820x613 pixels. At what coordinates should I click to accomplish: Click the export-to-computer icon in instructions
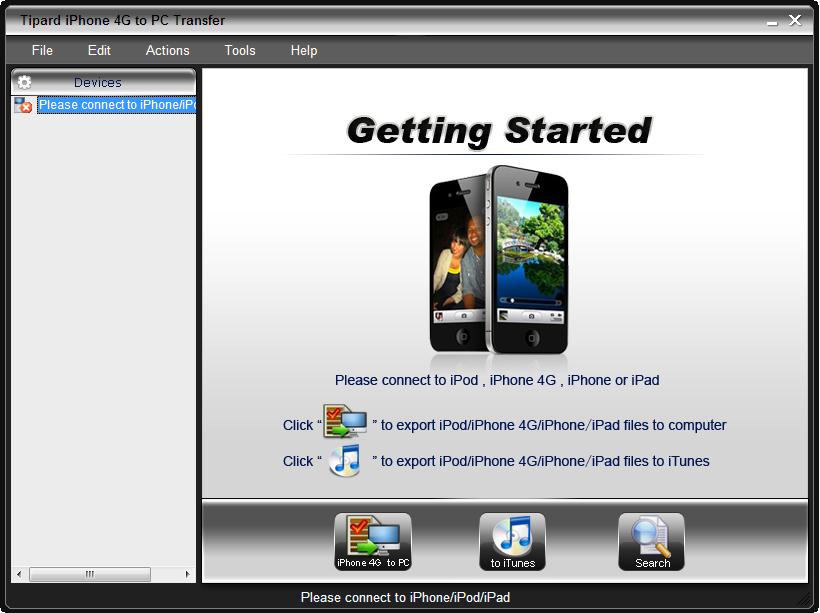point(345,421)
